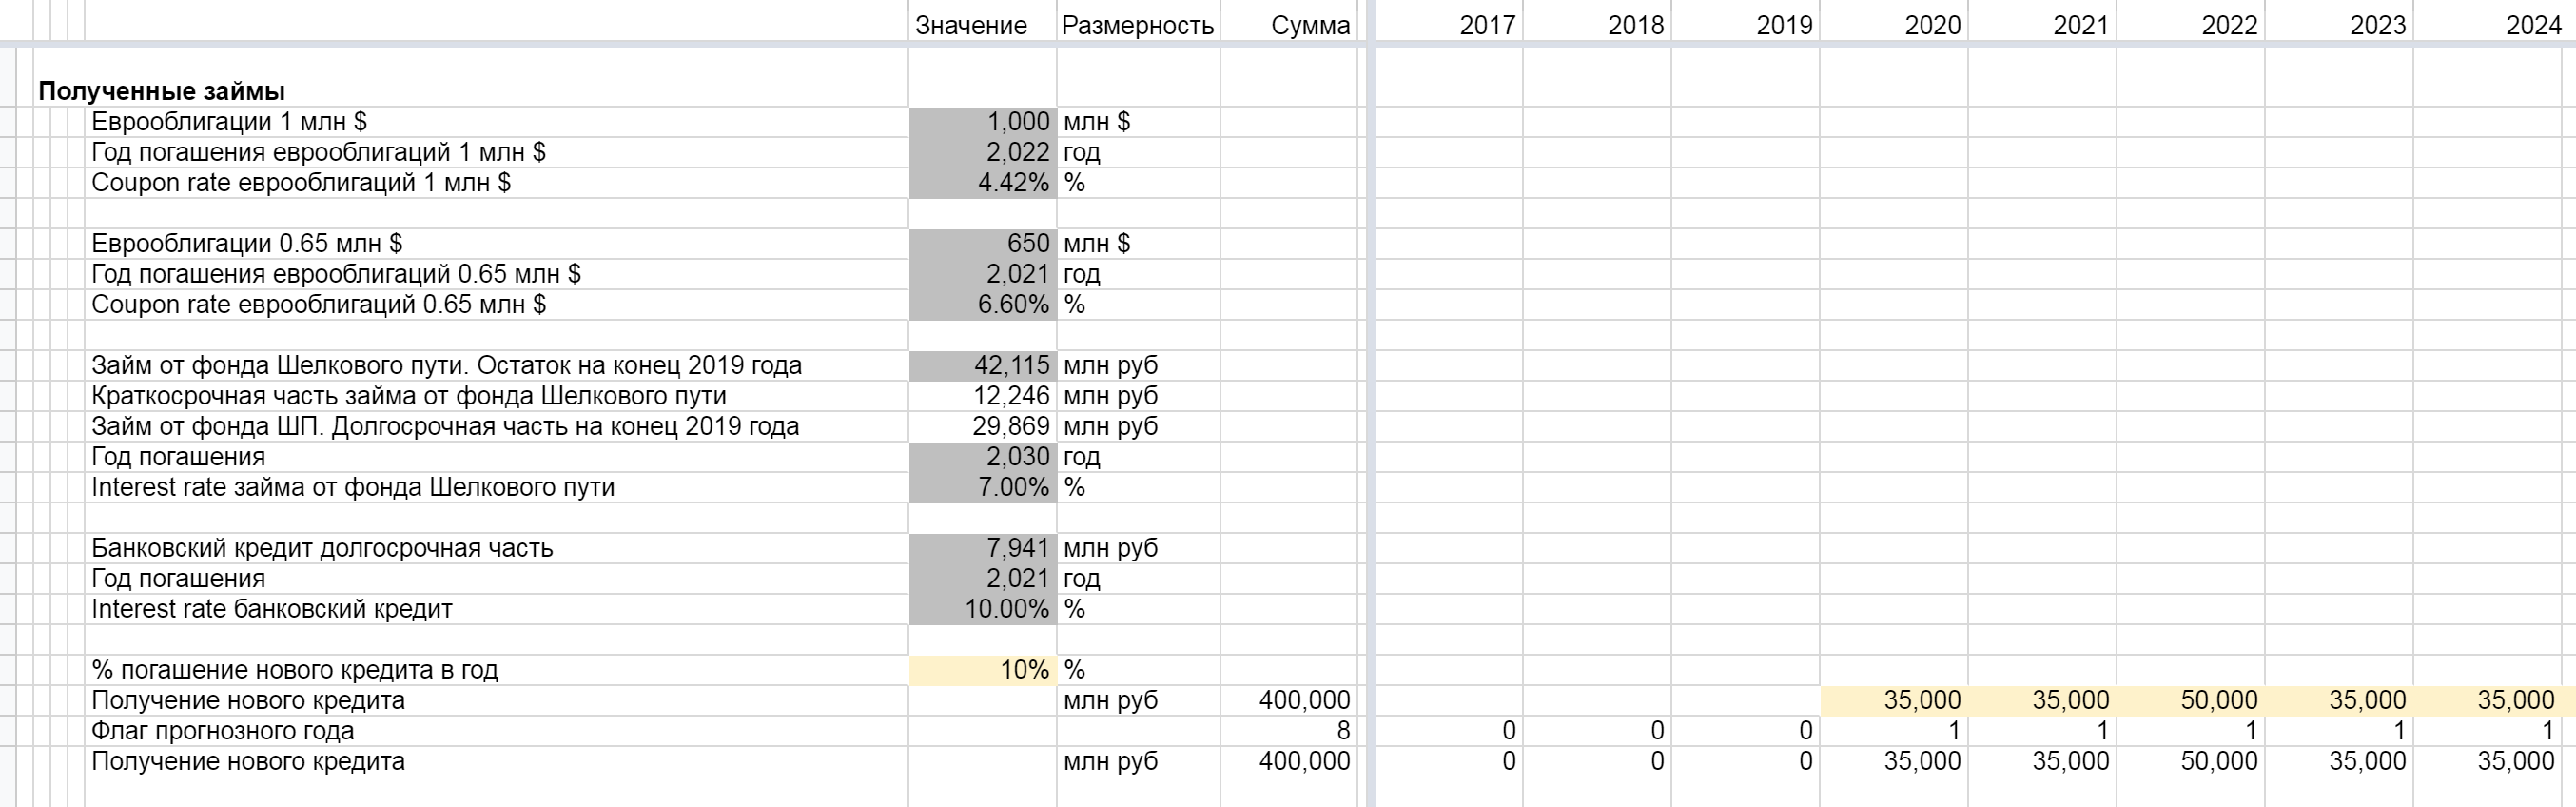2576x807 pixels.
Task: Click the 2019 year column header
Action: 1784,25
